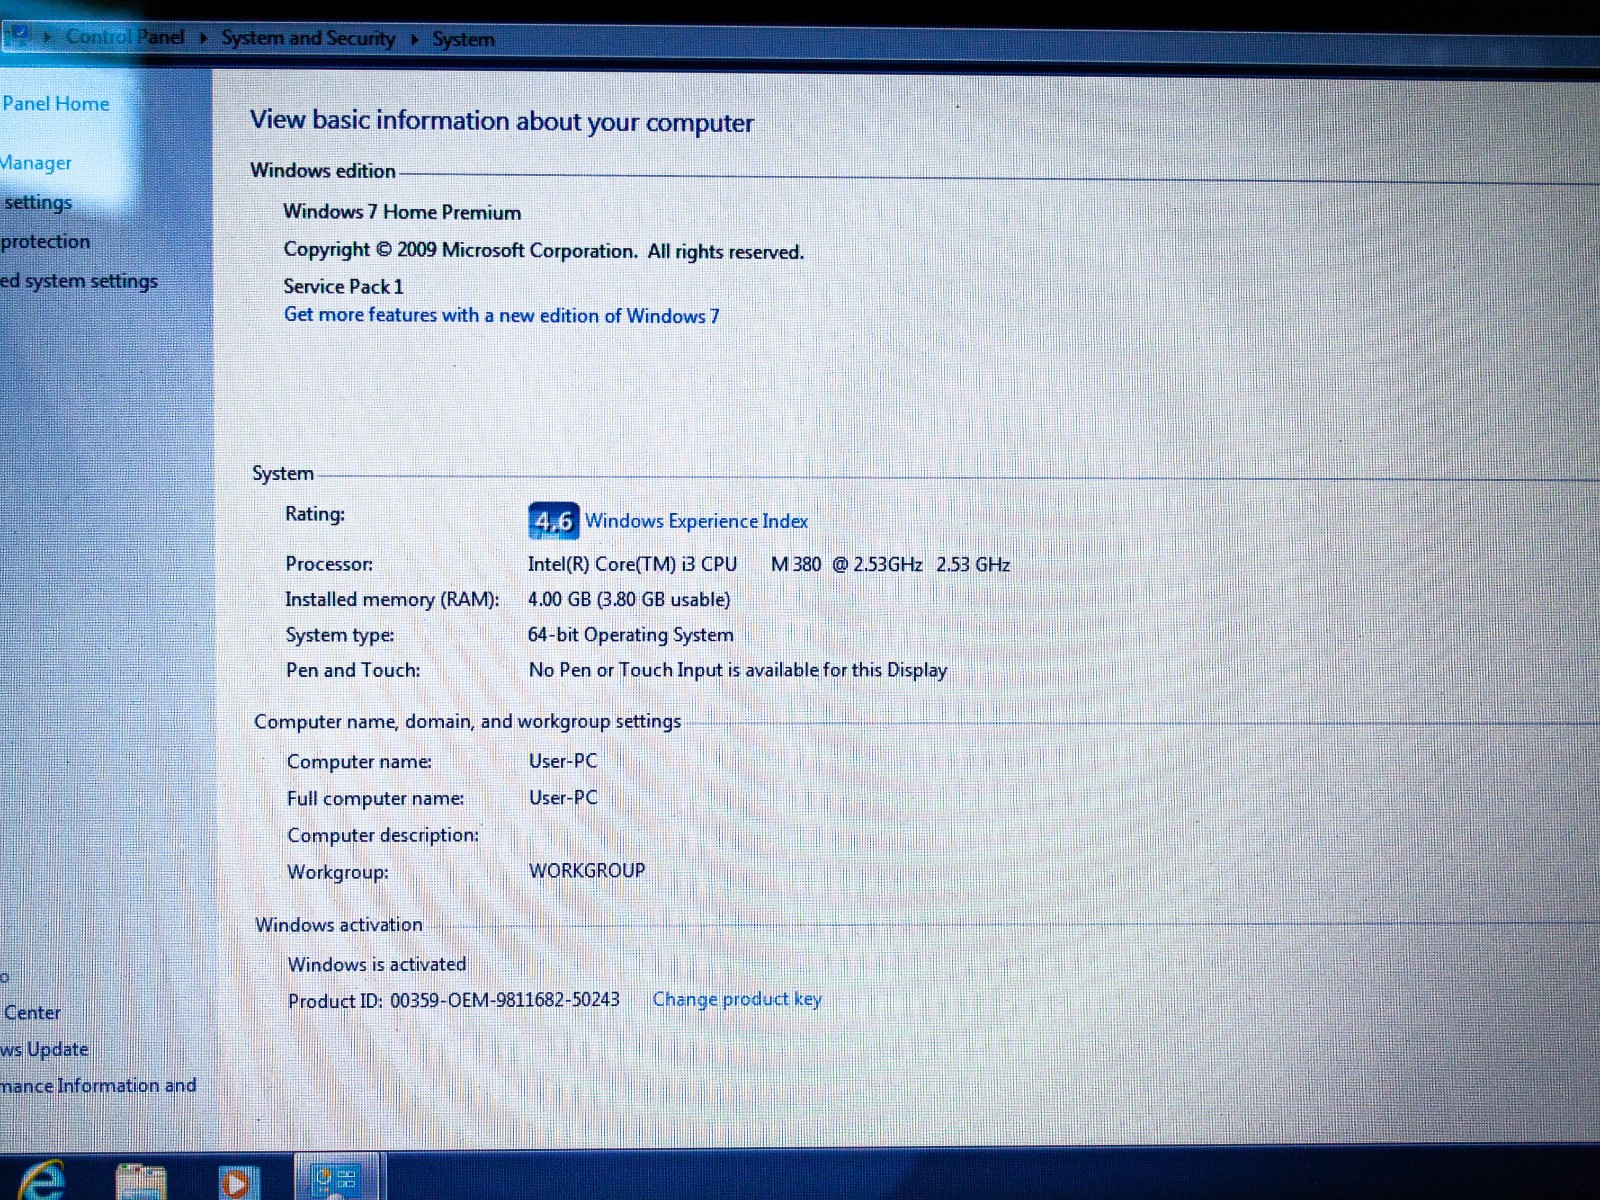Click the computer icon in the address bar

(18, 37)
